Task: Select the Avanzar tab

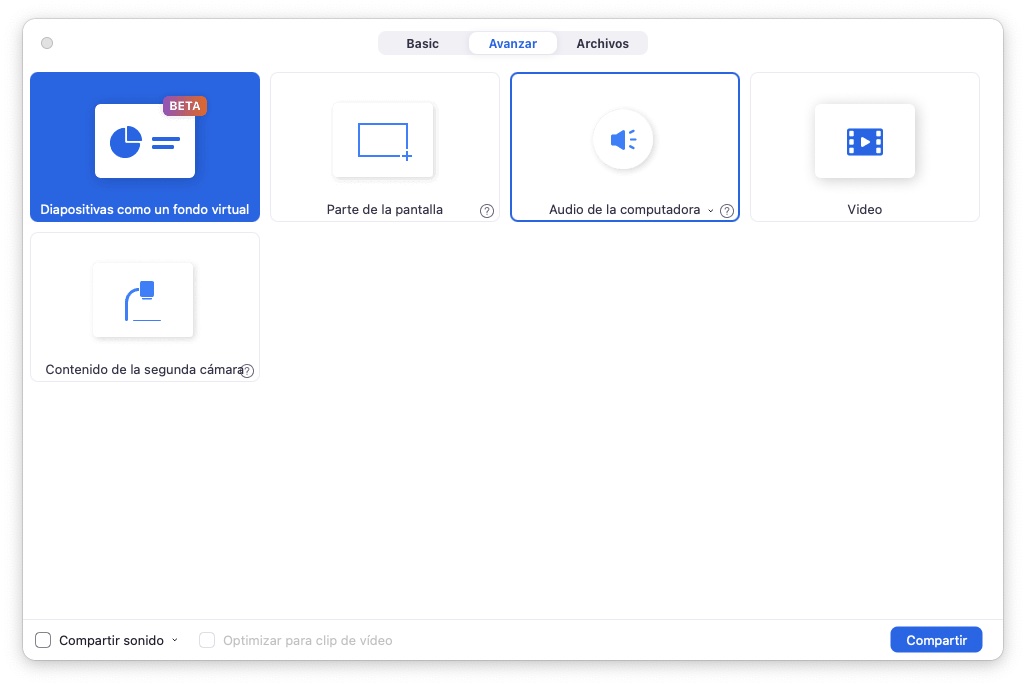Action: (x=512, y=44)
